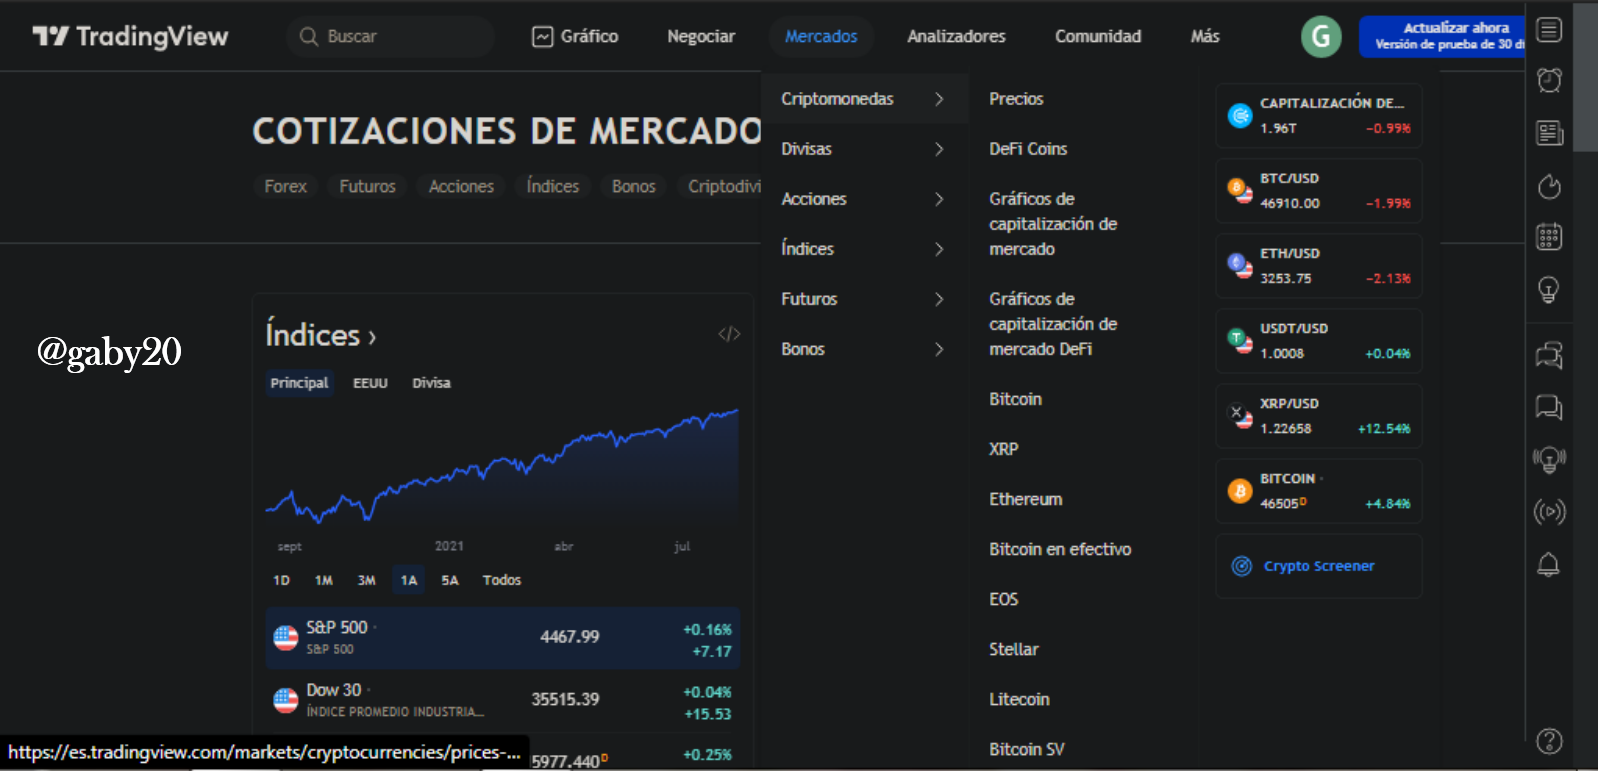
Task: Filter by Bonos category chip
Action: coord(633,186)
